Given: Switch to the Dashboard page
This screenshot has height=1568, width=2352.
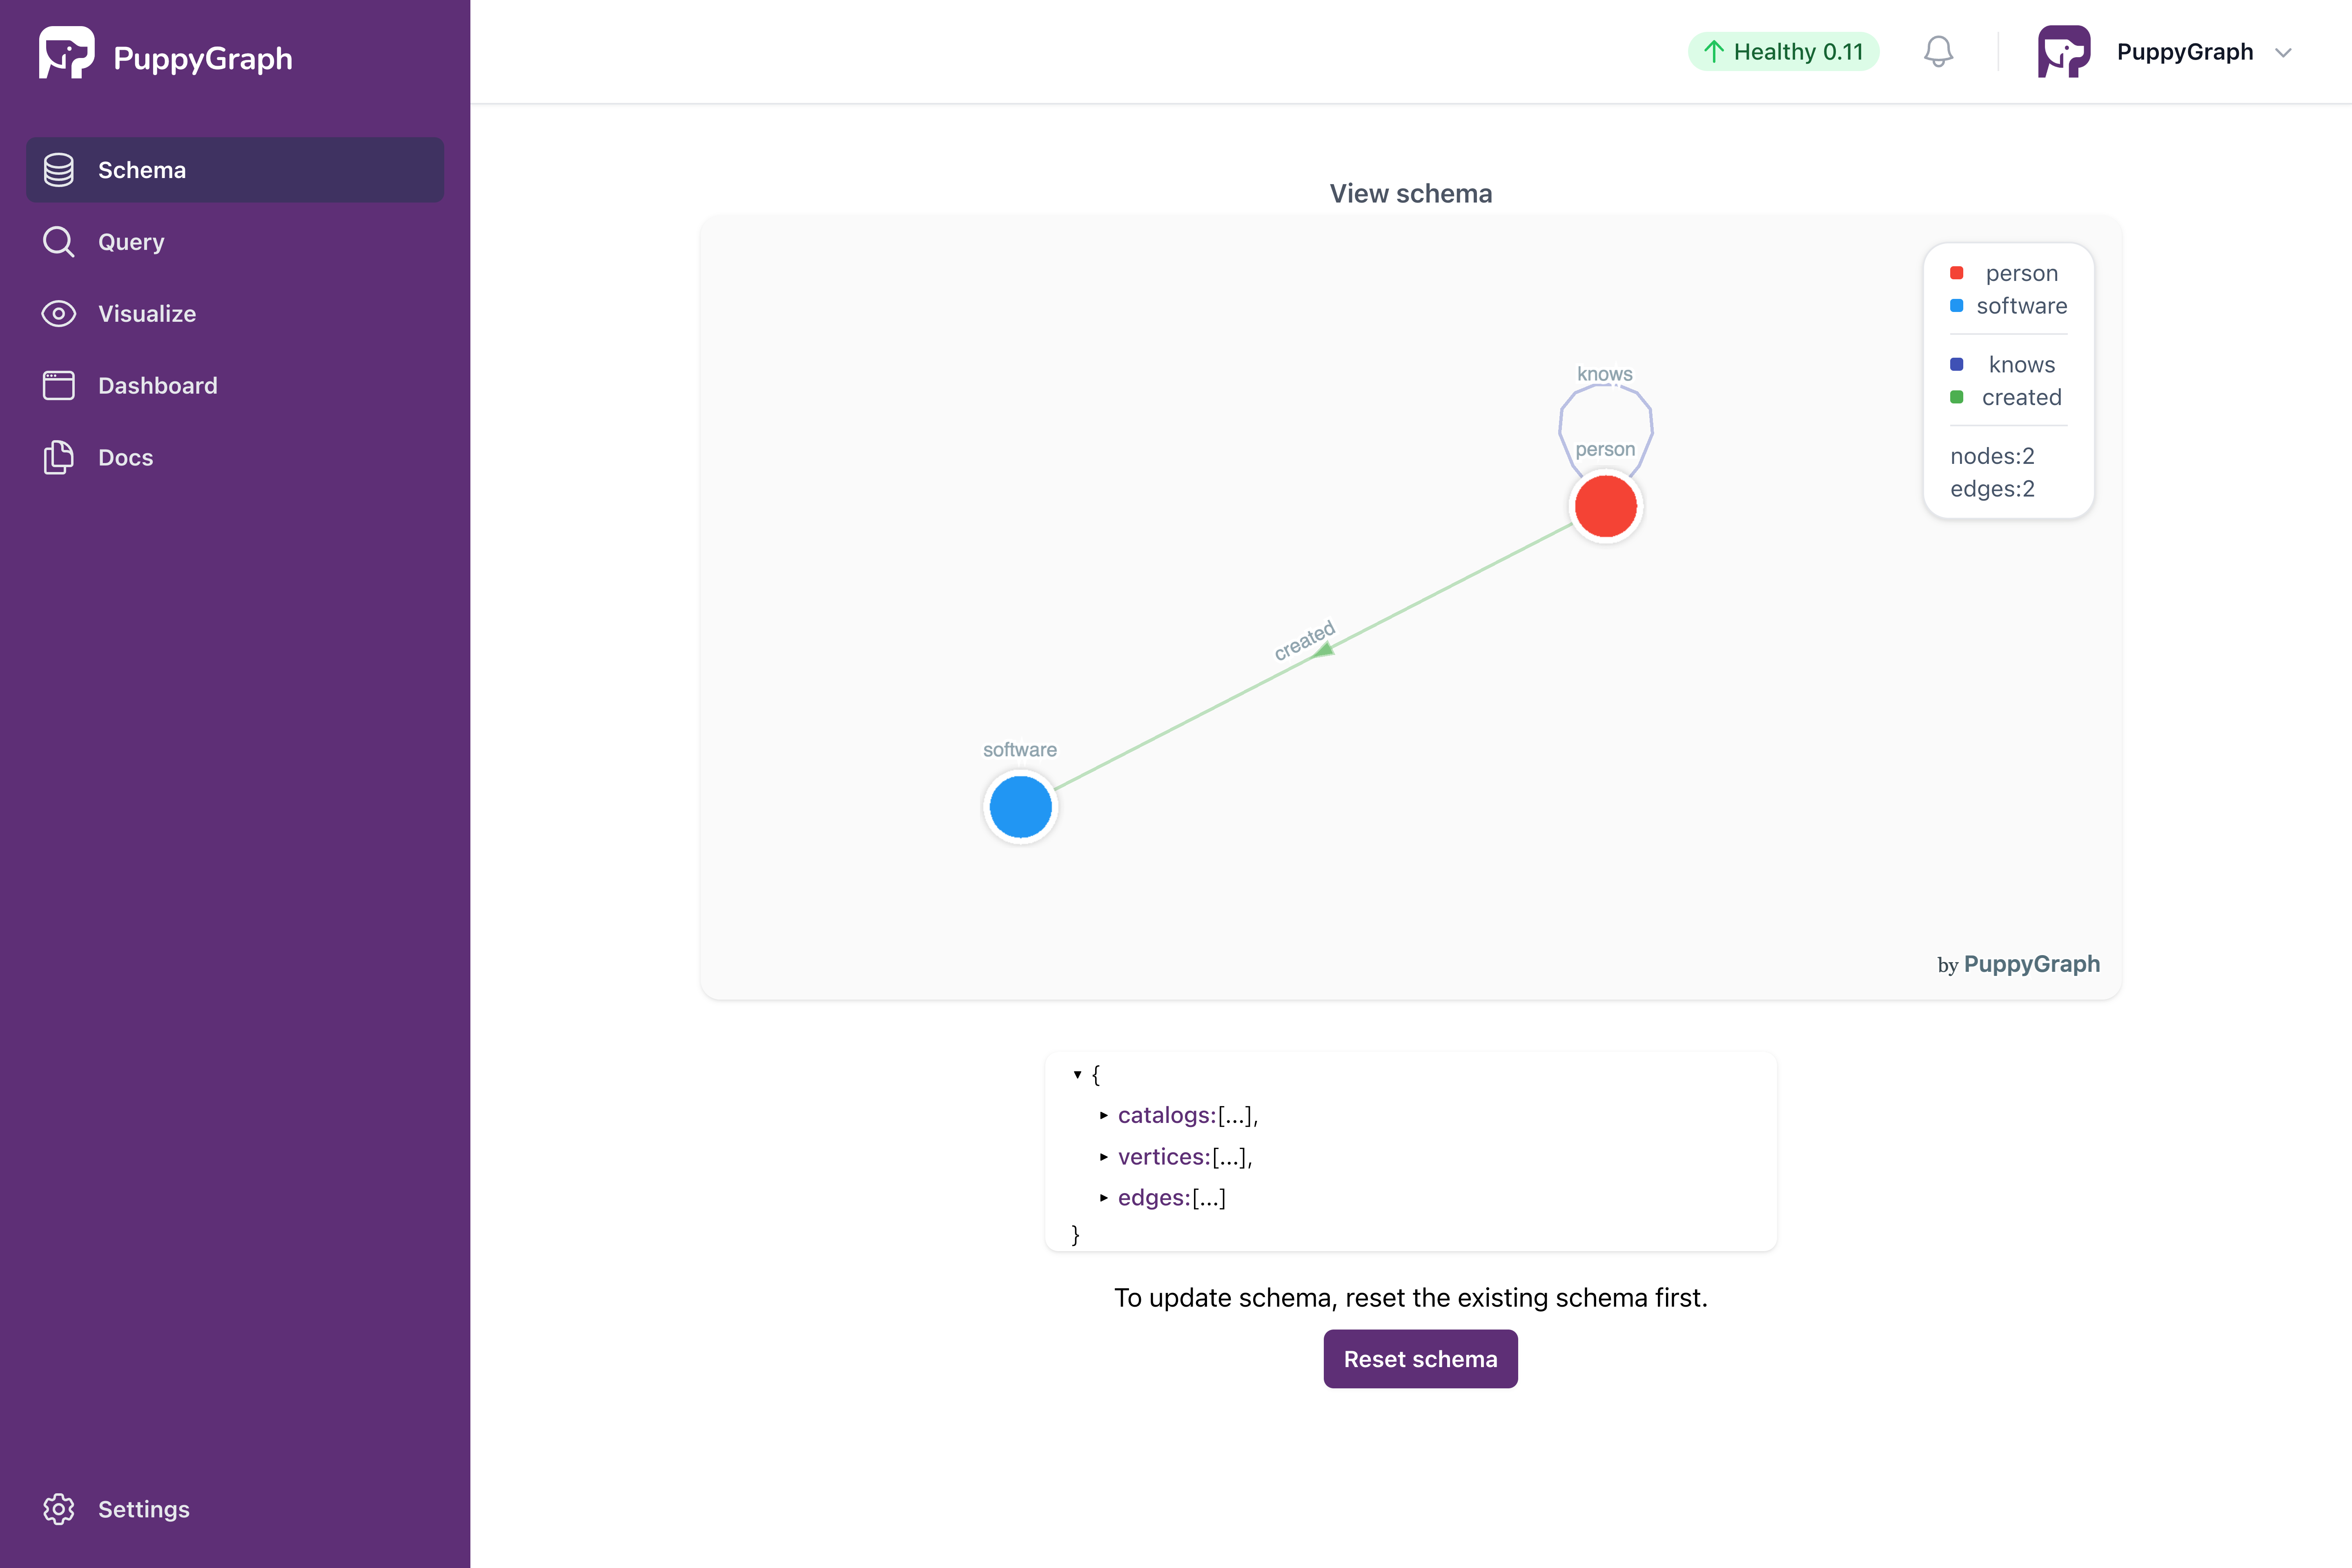Looking at the screenshot, I should tap(235, 386).
